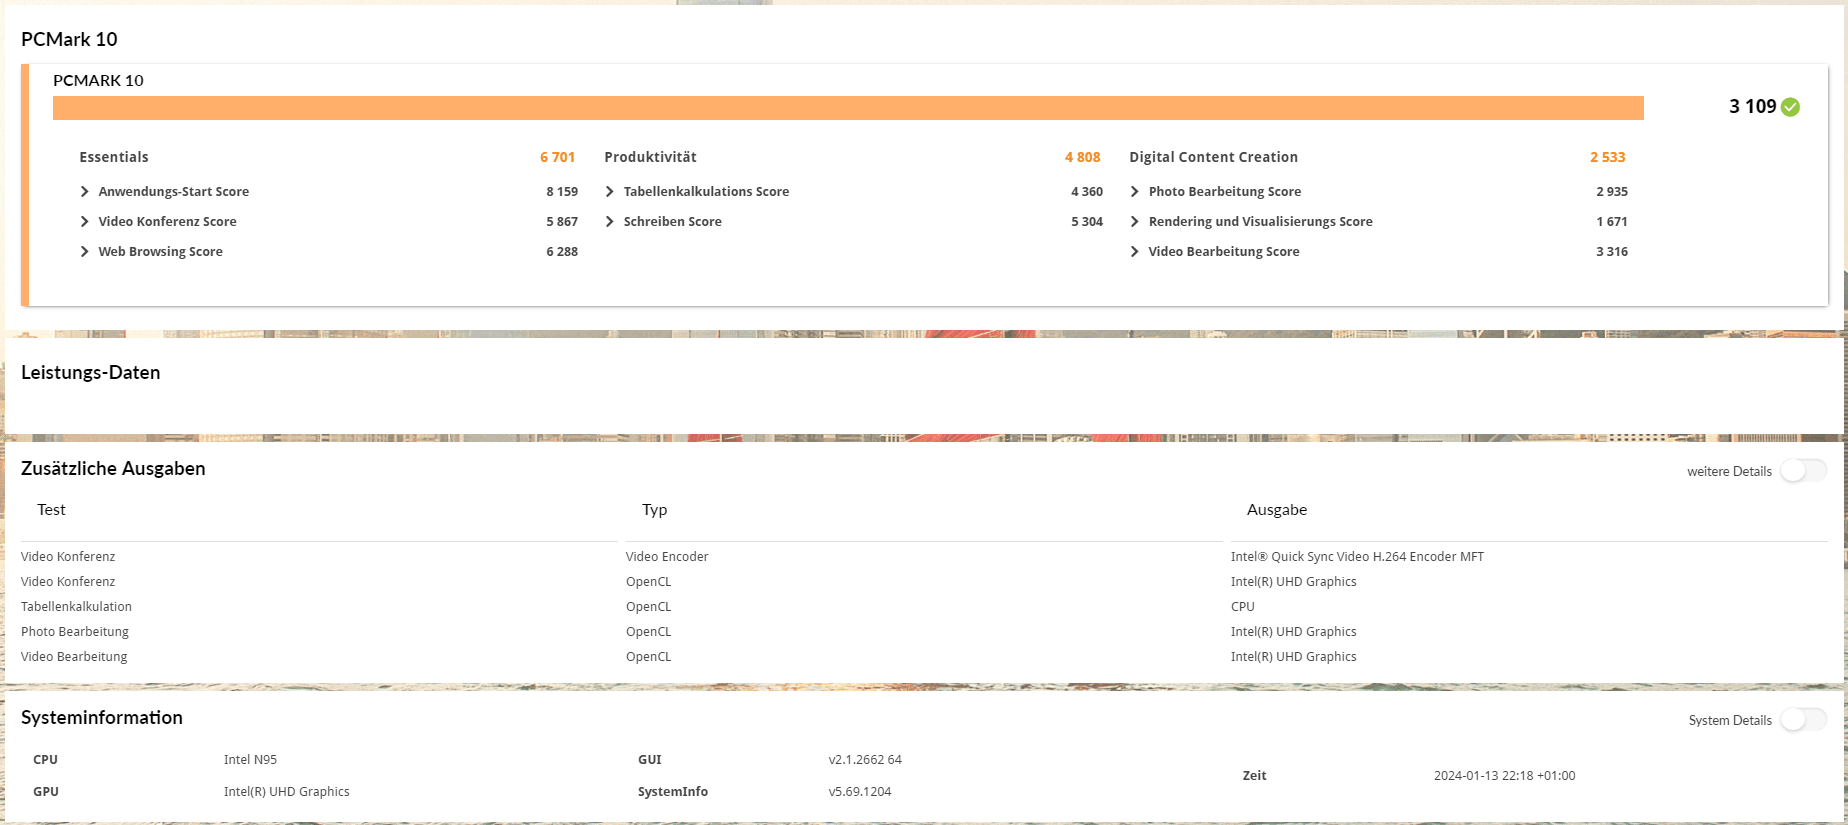Screen dimensions: 1848x825
Task: Click the Typ column header
Action: pos(654,510)
